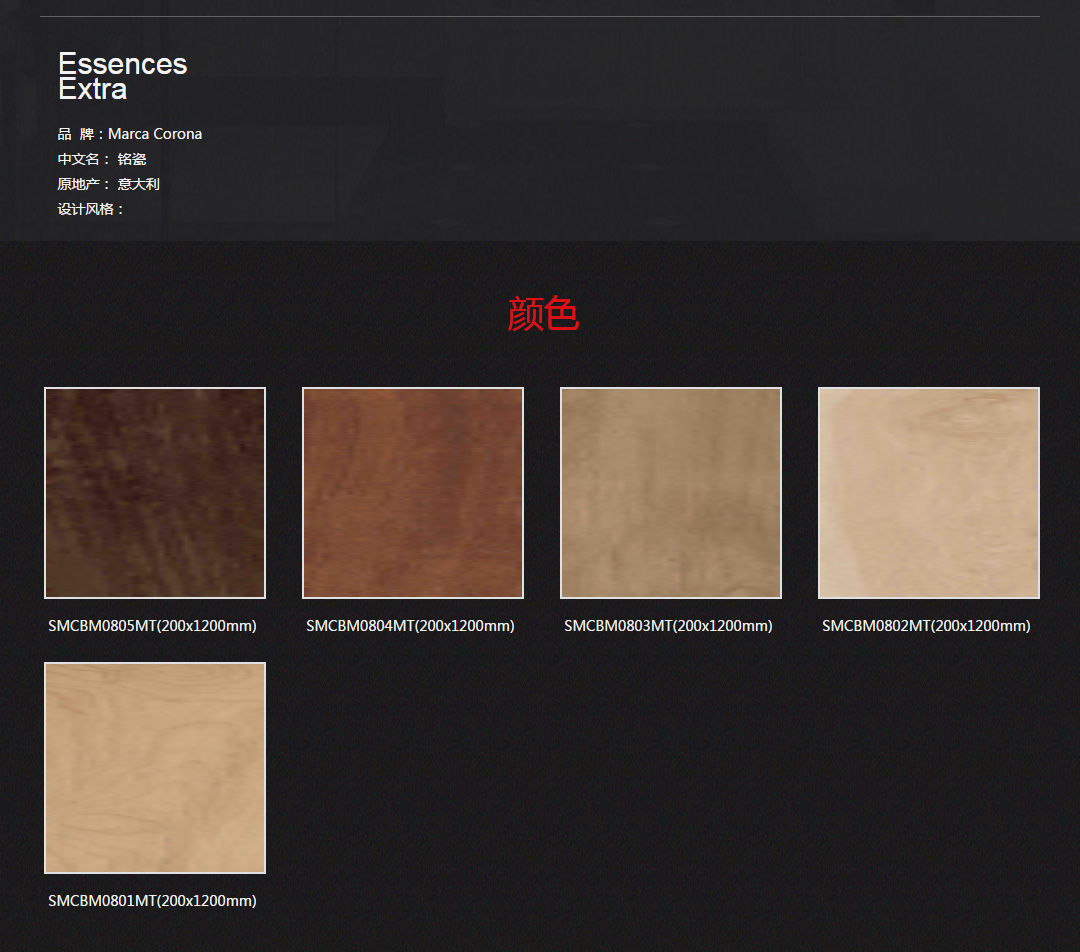Pick the pale maple SMCBM0801MT tile thumbnail
Image resolution: width=1080 pixels, height=952 pixels.
pos(155,768)
